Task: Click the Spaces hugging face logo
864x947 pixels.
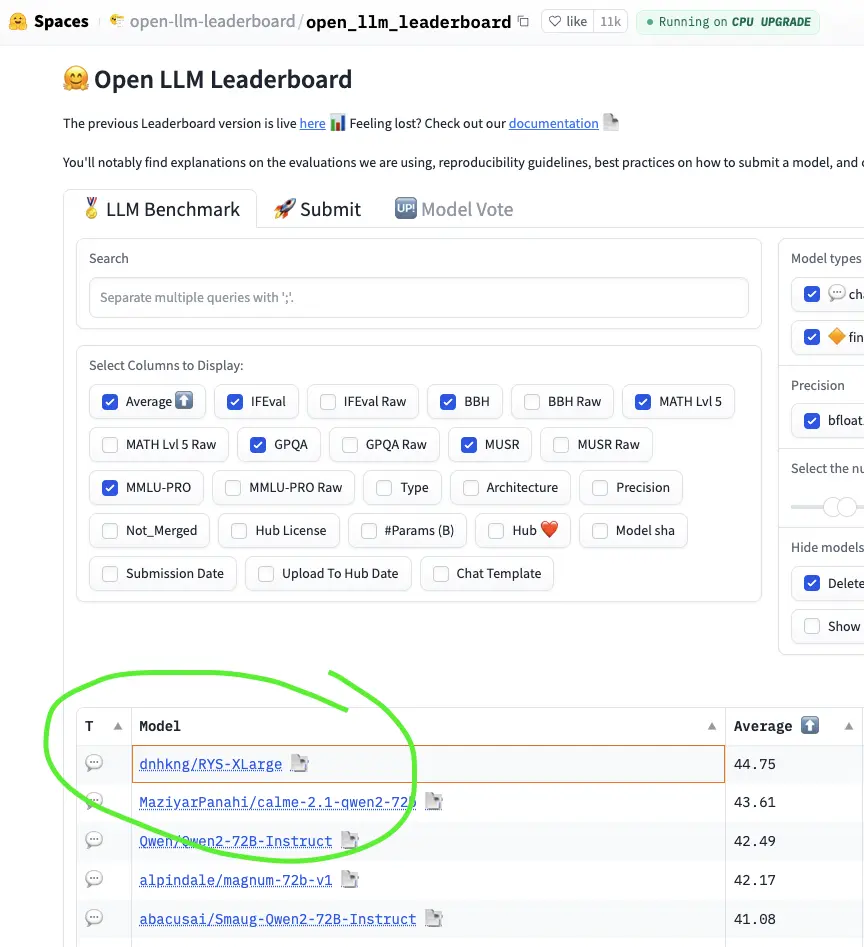Action: 18,22
